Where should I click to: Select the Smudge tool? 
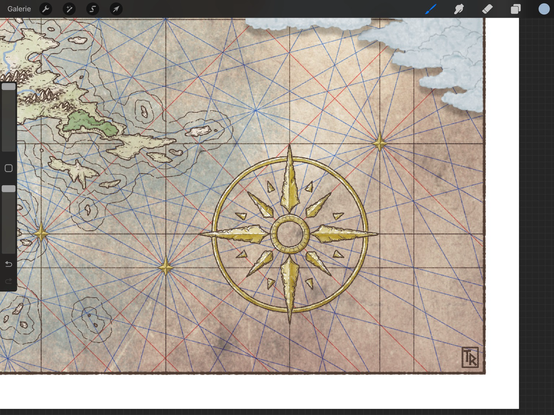coord(459,9)
